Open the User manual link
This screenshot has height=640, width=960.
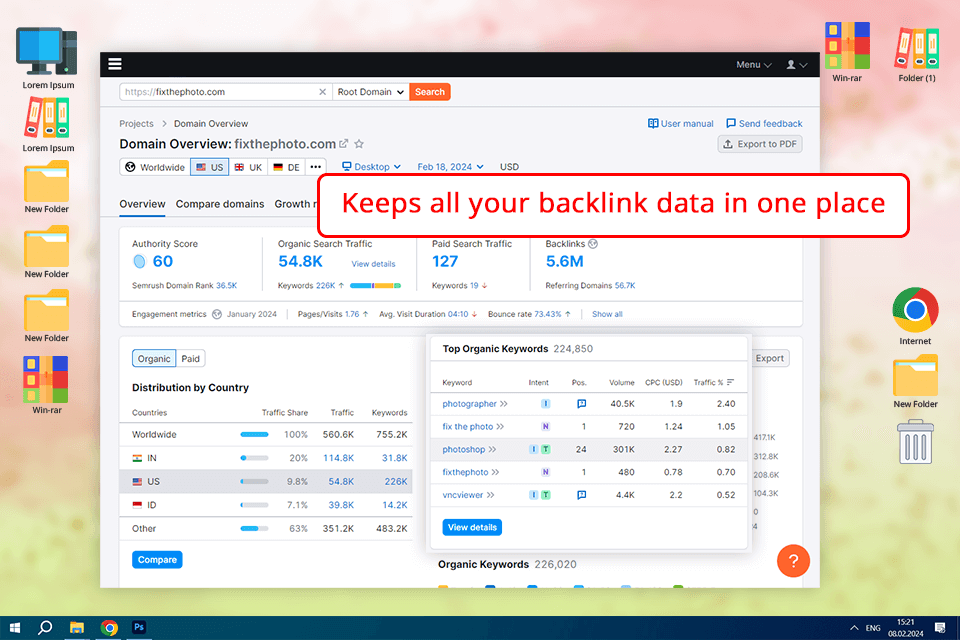(681, 123)
